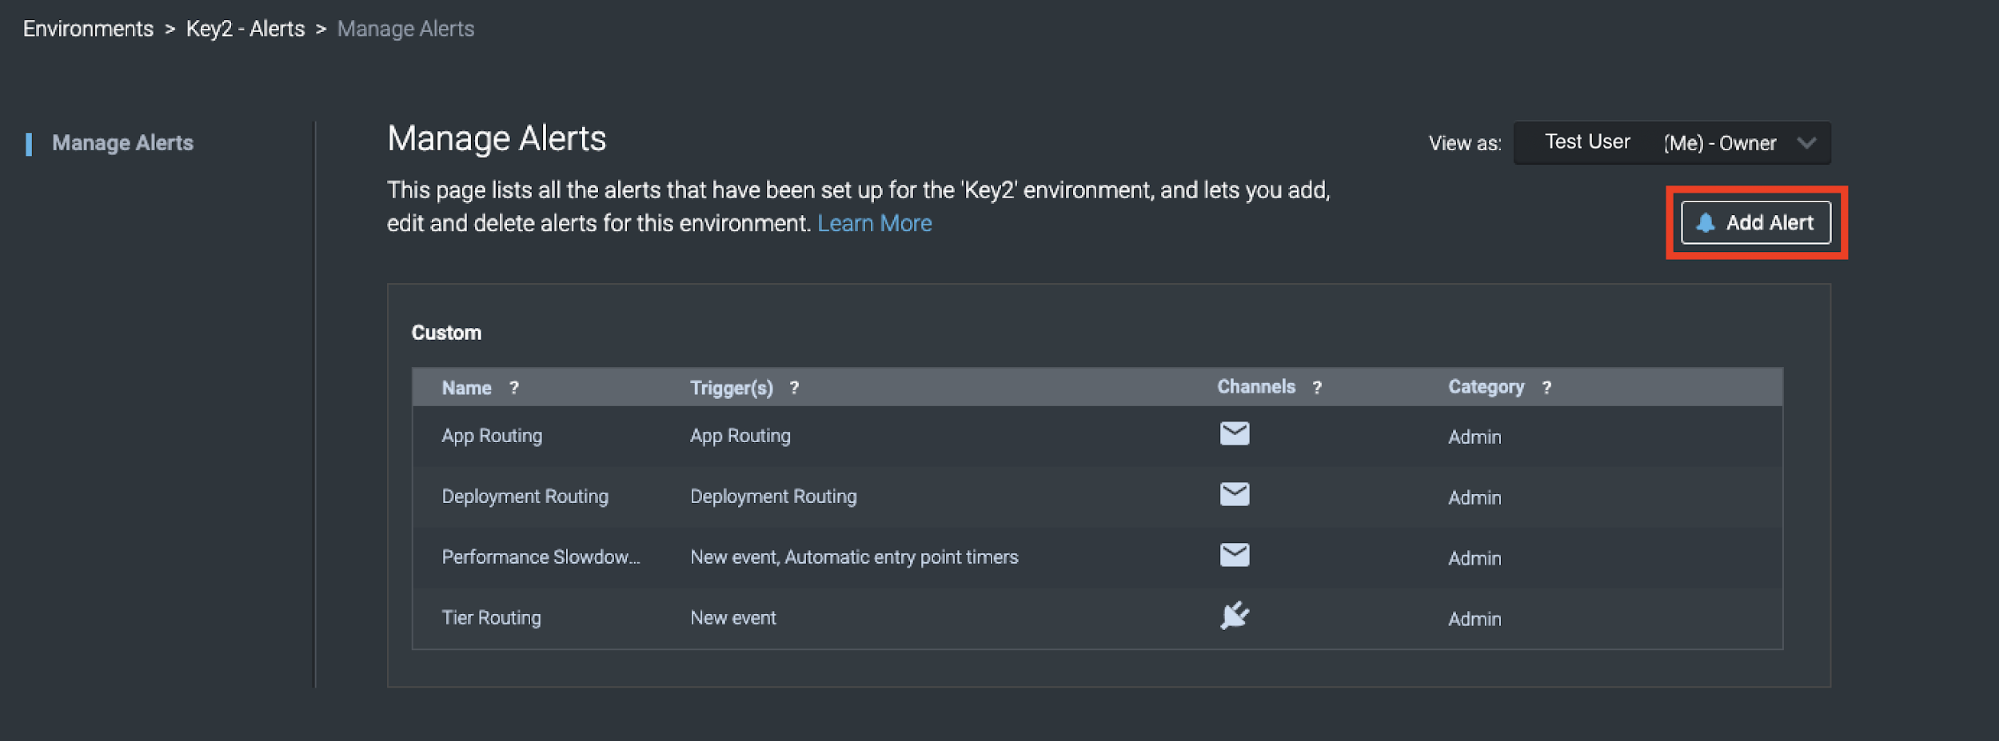
Task: Click the help icon next to Name column
Action: coord(514,388)
